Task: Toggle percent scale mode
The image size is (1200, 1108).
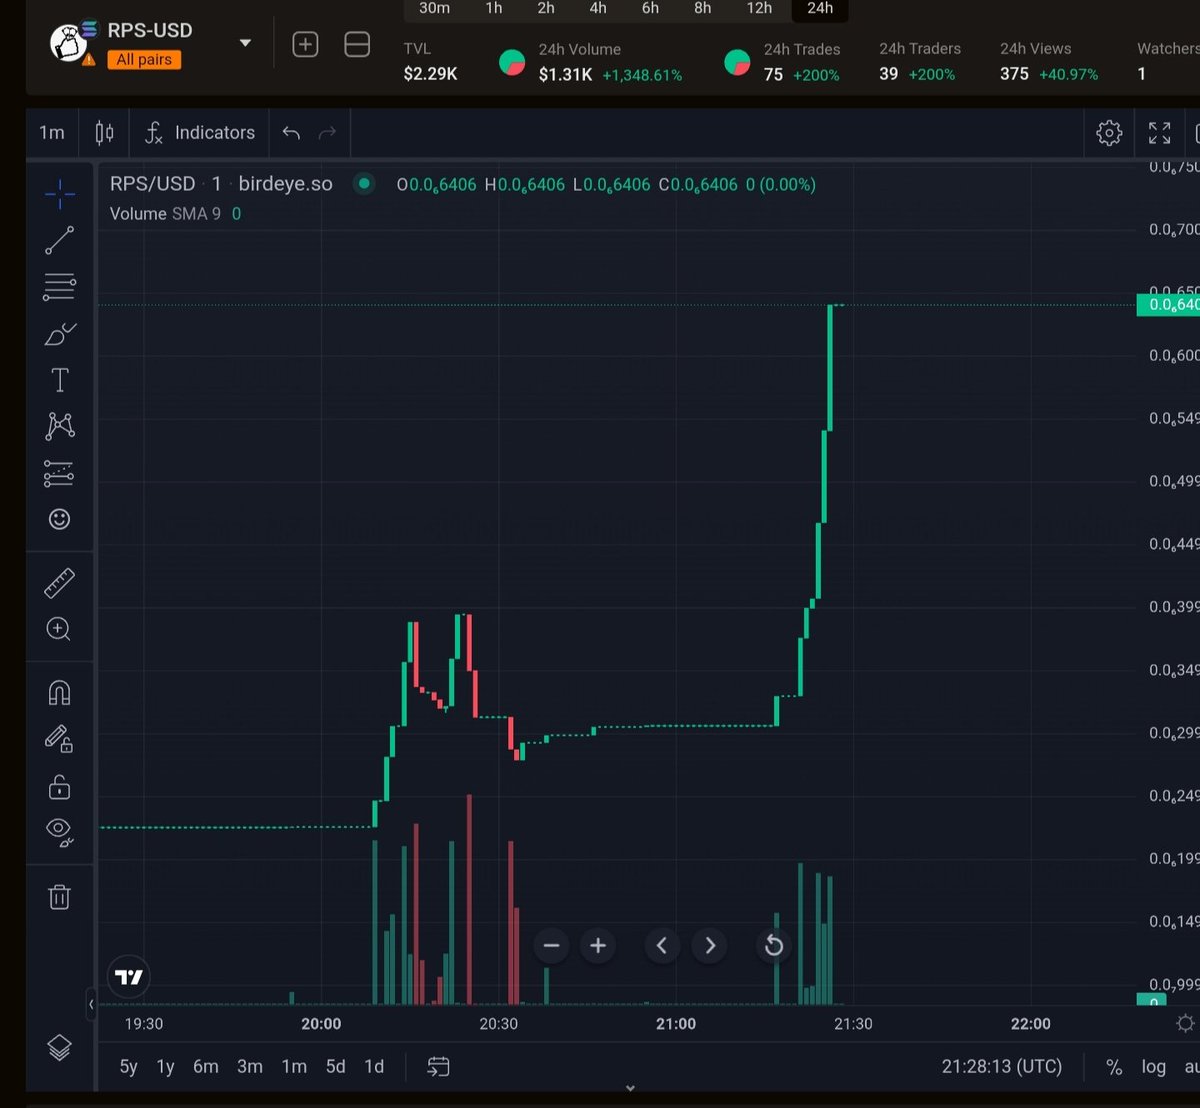Action: point(1114,1067)
